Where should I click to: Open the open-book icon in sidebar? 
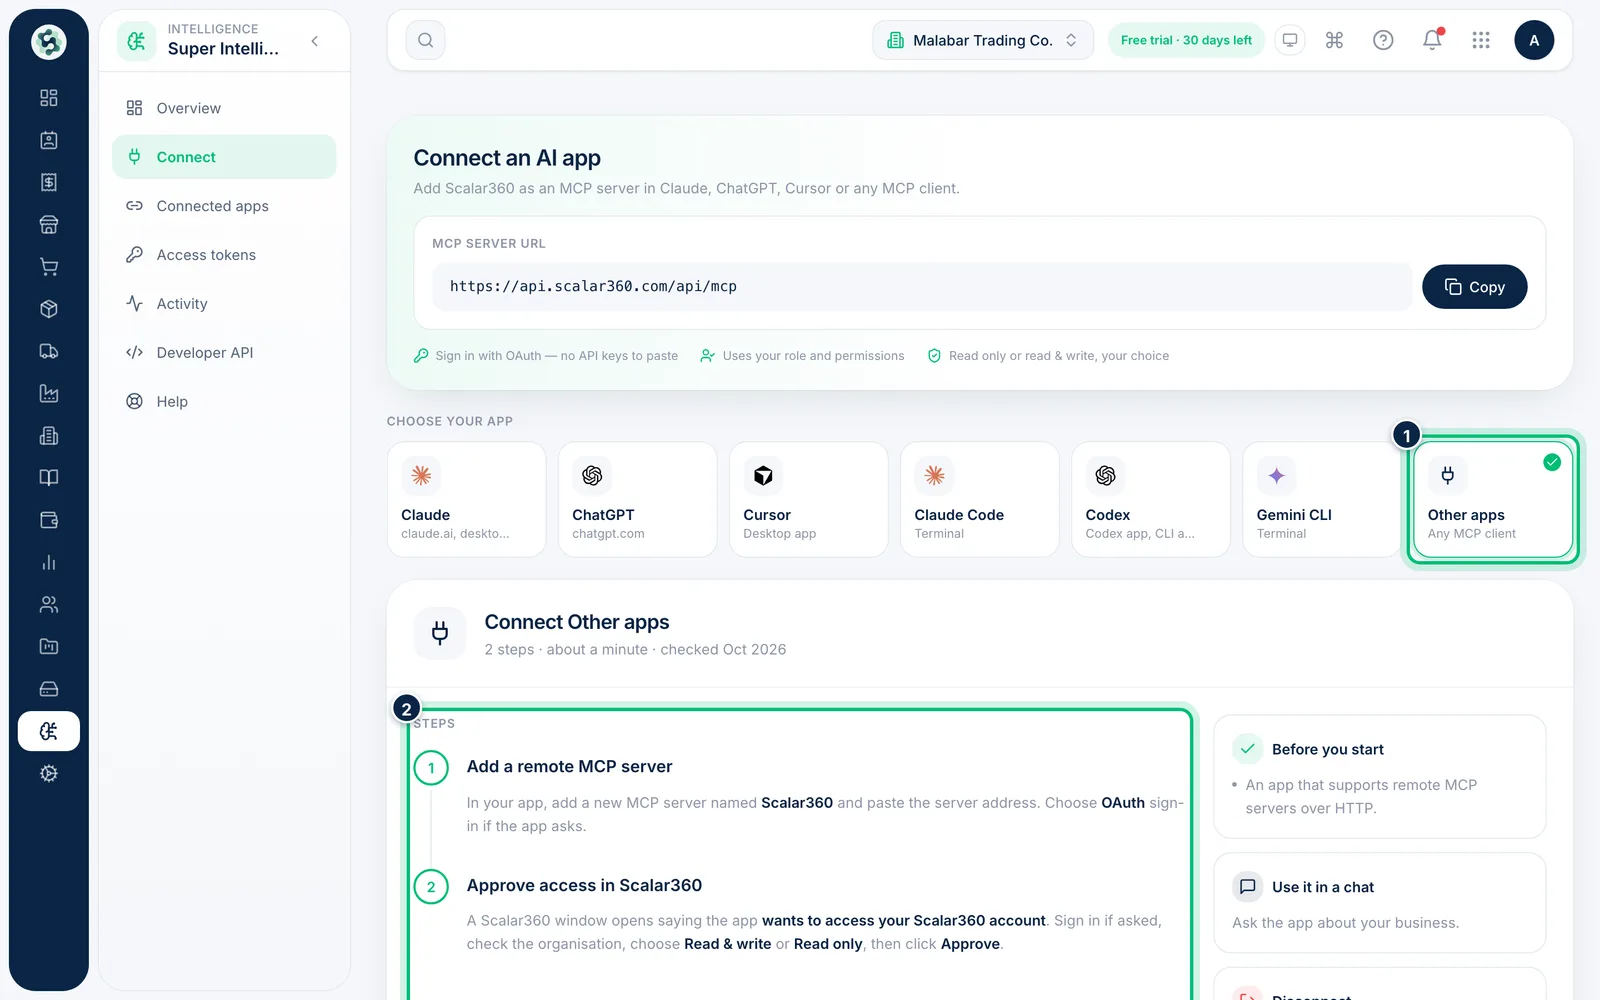click(48, 478)
